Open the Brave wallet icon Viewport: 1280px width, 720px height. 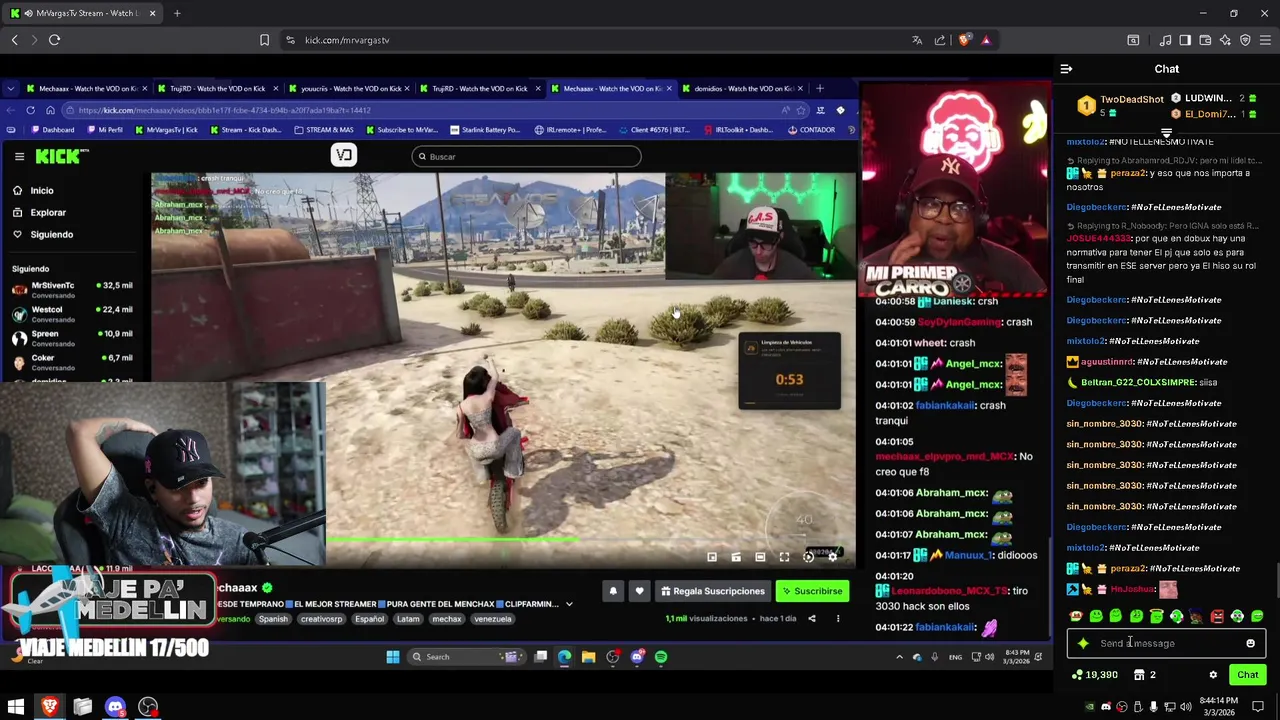1205,40
